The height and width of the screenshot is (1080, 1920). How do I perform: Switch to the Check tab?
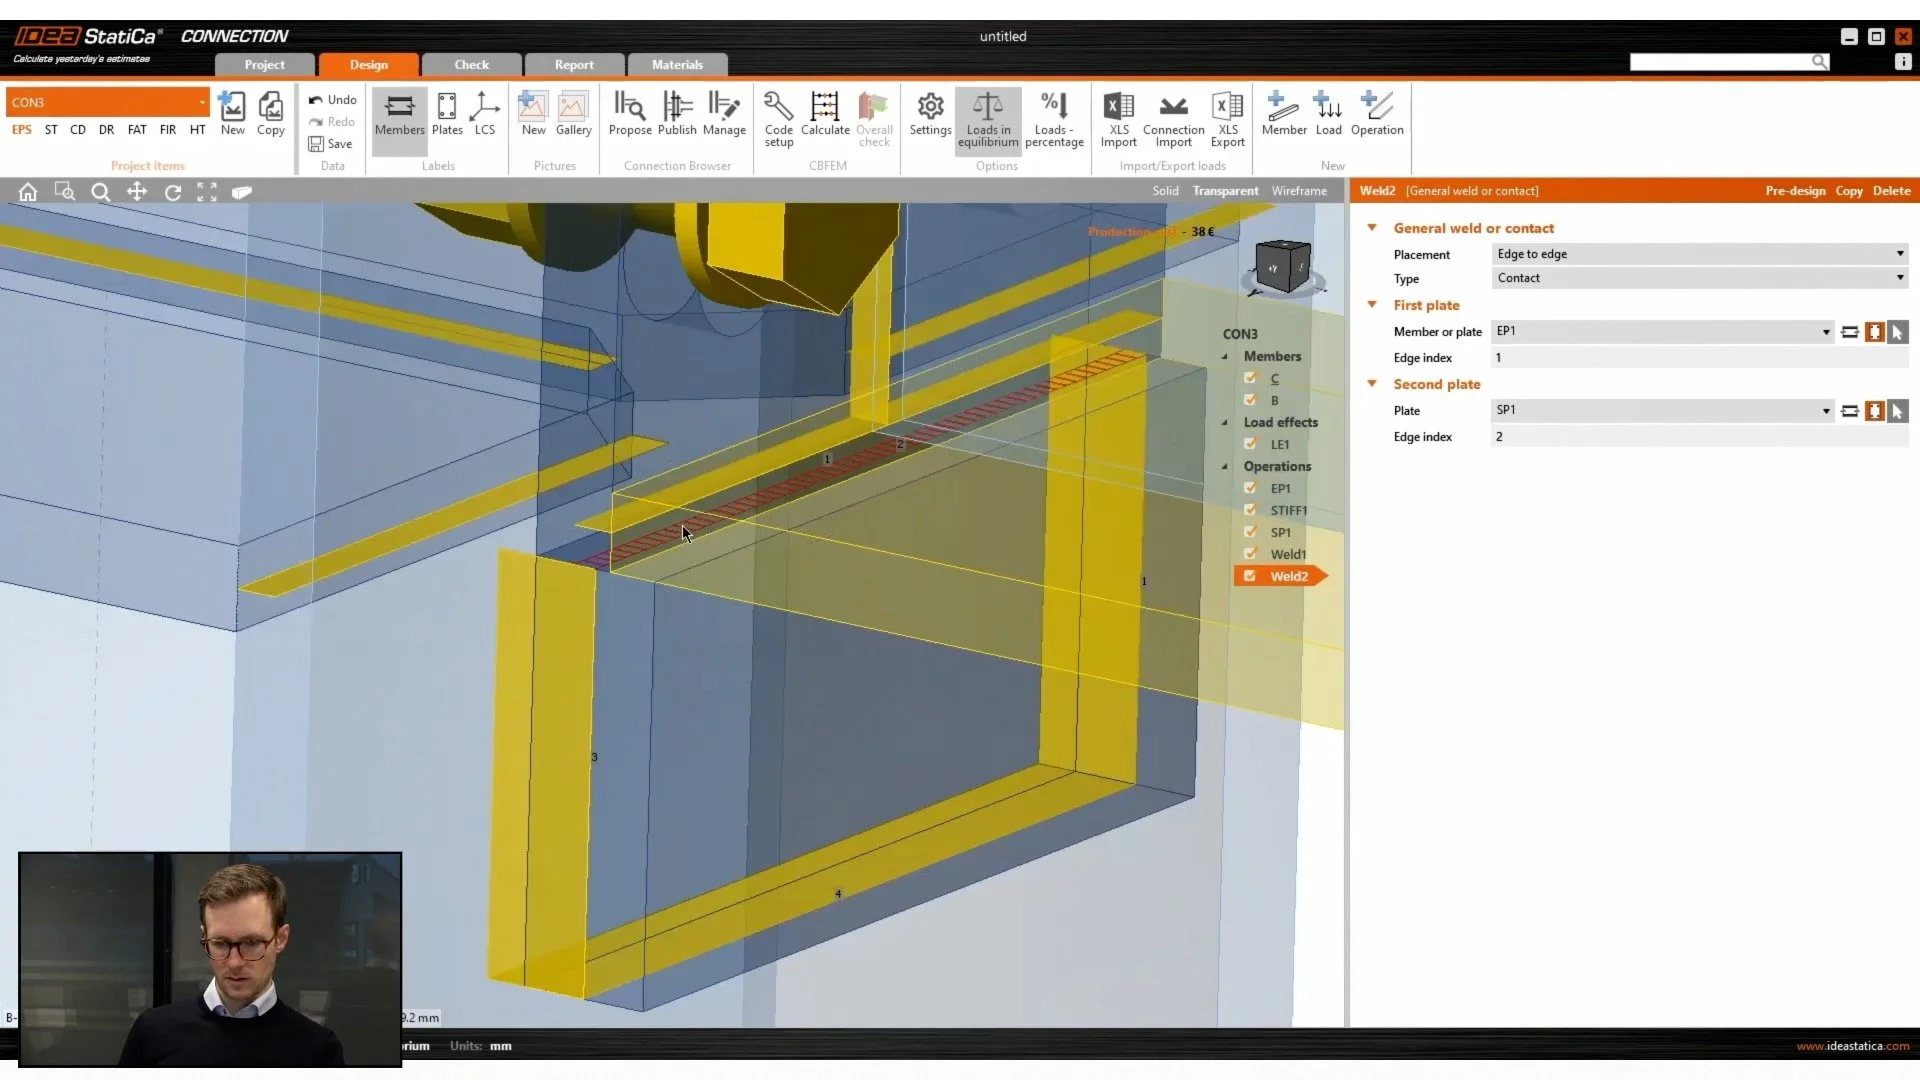[470, 64]
